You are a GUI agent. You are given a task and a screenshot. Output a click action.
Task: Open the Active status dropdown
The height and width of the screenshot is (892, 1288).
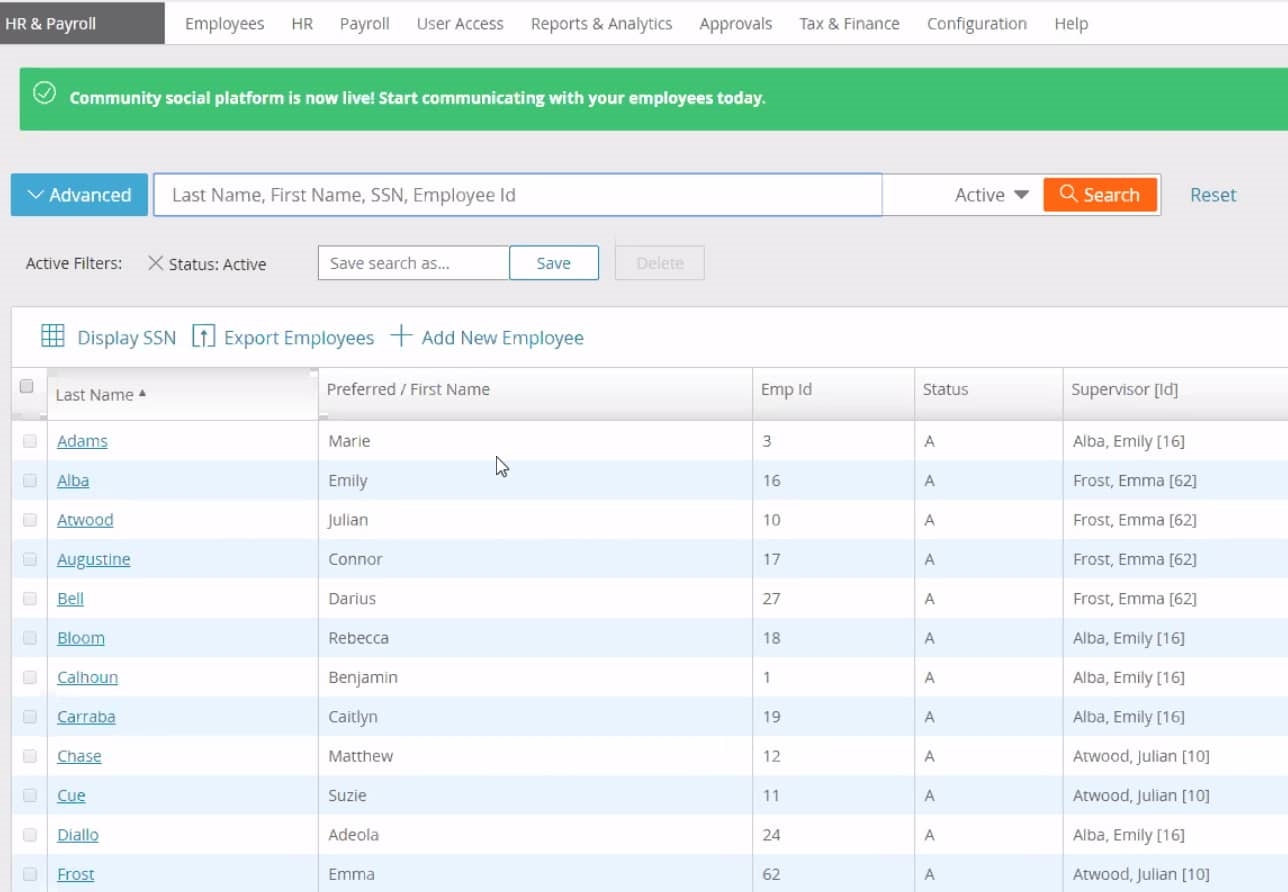click(x=991, y=195)
